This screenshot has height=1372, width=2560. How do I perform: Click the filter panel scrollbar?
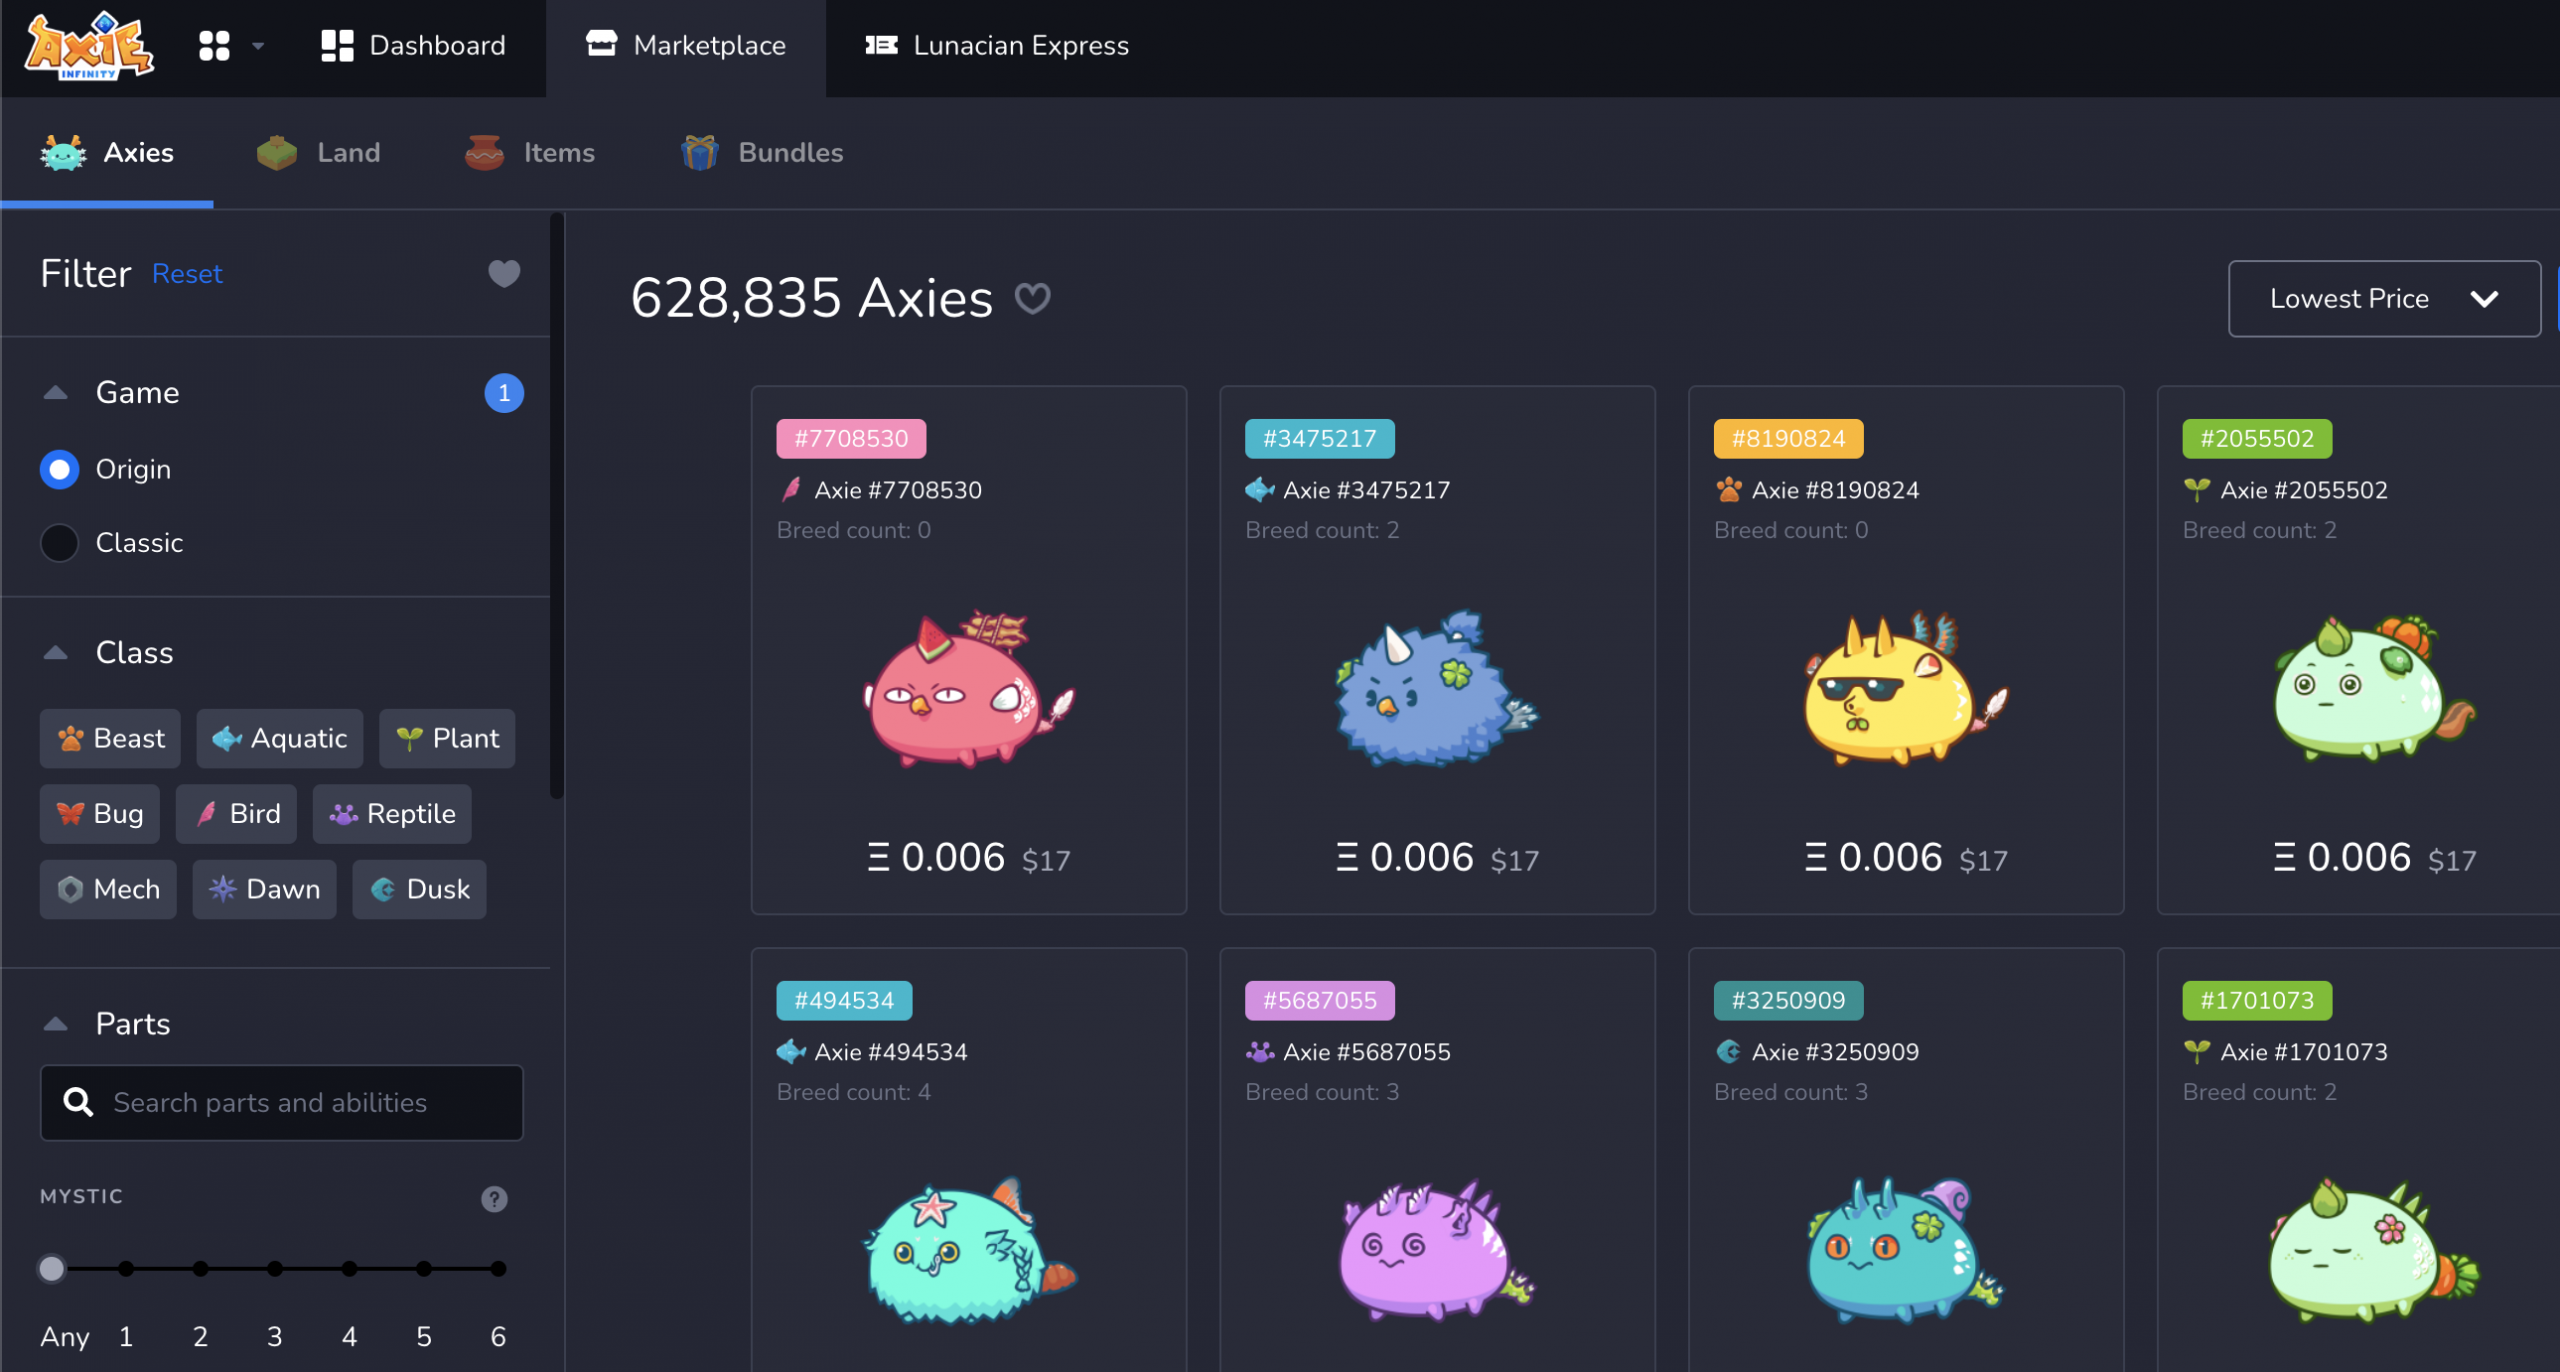pyautogui.click(x=557, y=505)
